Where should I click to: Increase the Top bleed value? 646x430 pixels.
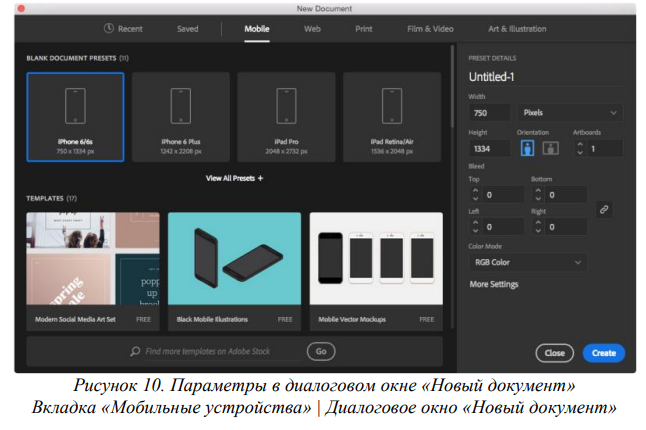coord(475,191)
